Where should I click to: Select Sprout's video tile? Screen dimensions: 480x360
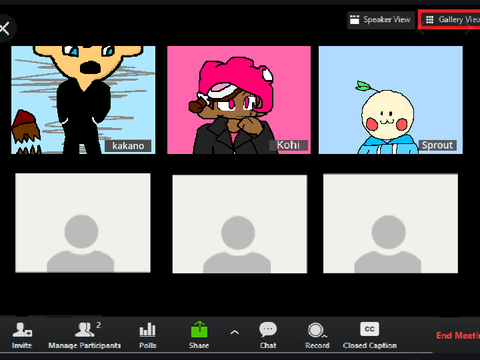(x=391, y=100)
